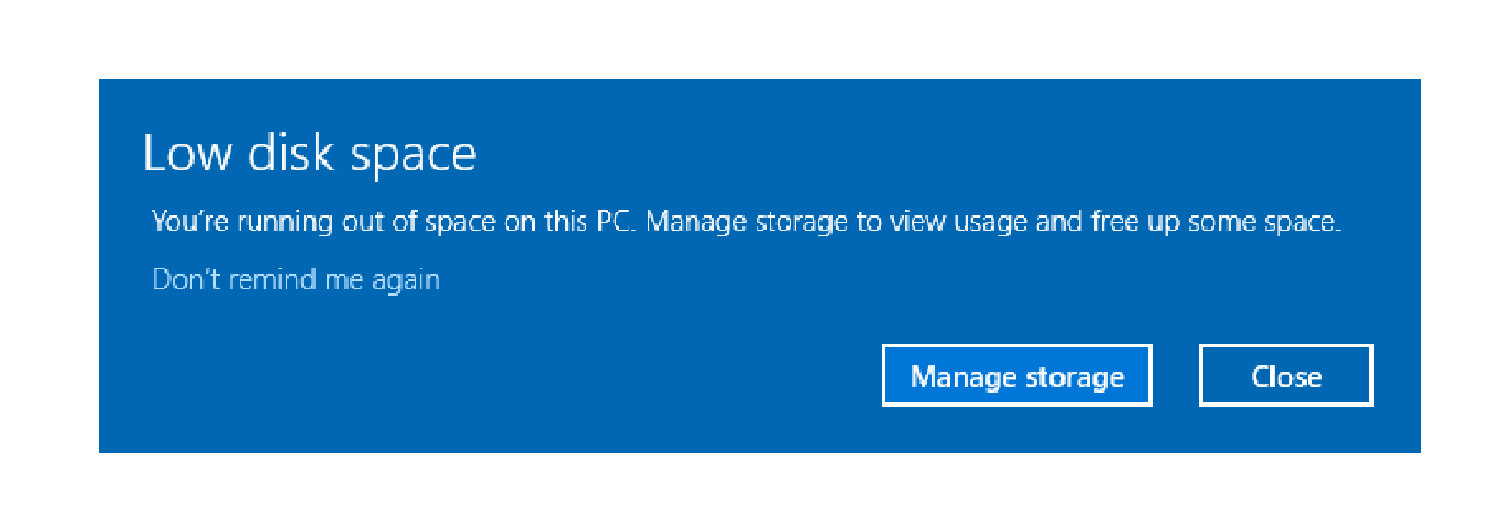This screenshot has width=1500, height=529.
Task: Activate the highlighted Manage storage button
Action: (x=1017, y=376)
